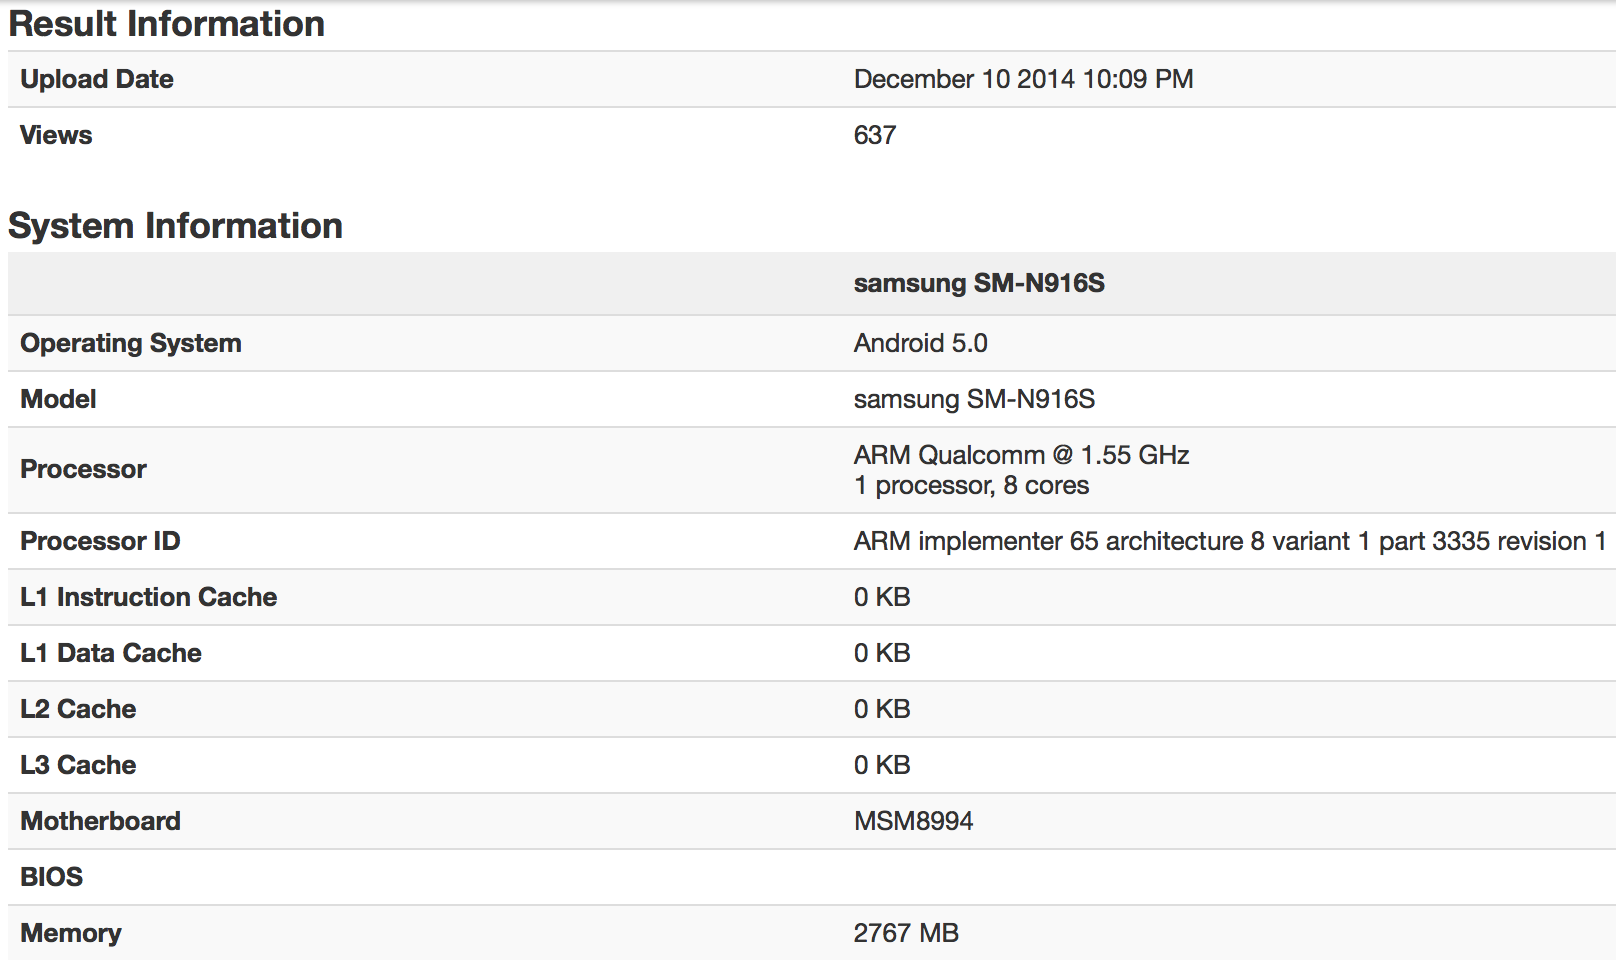
Task: Click the Result Information heading
Action: [x=166, y=24]
